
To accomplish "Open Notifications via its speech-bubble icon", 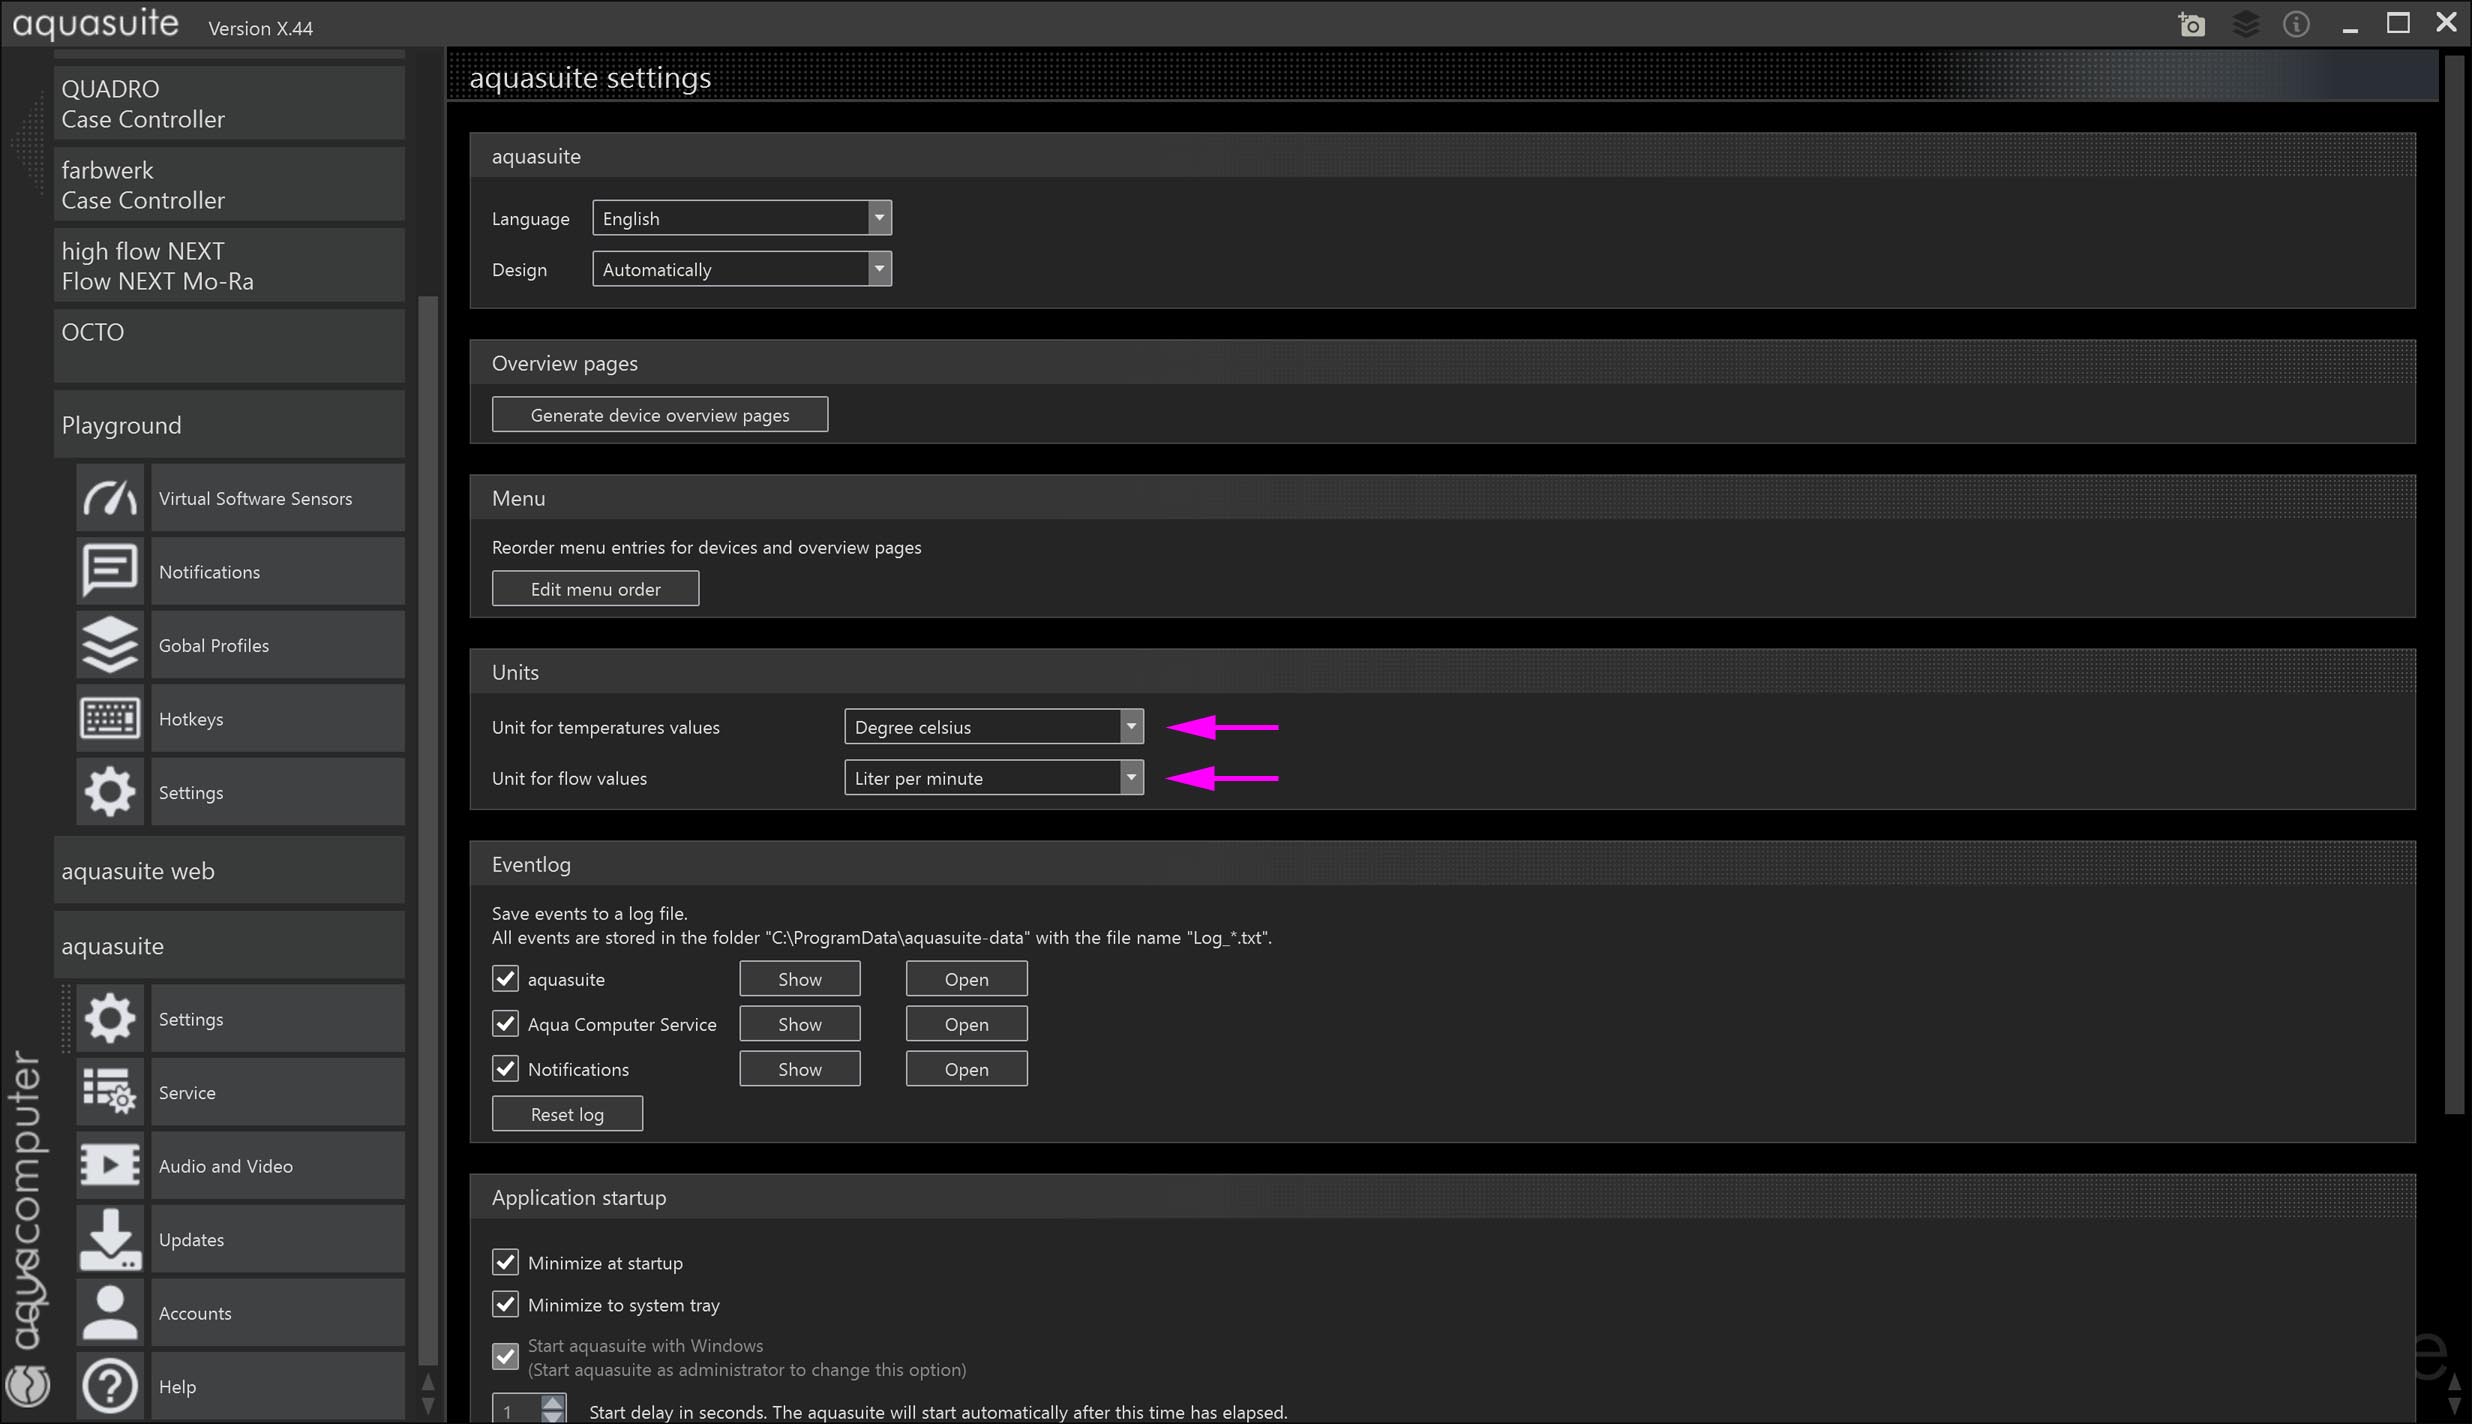I will point(109,571).
